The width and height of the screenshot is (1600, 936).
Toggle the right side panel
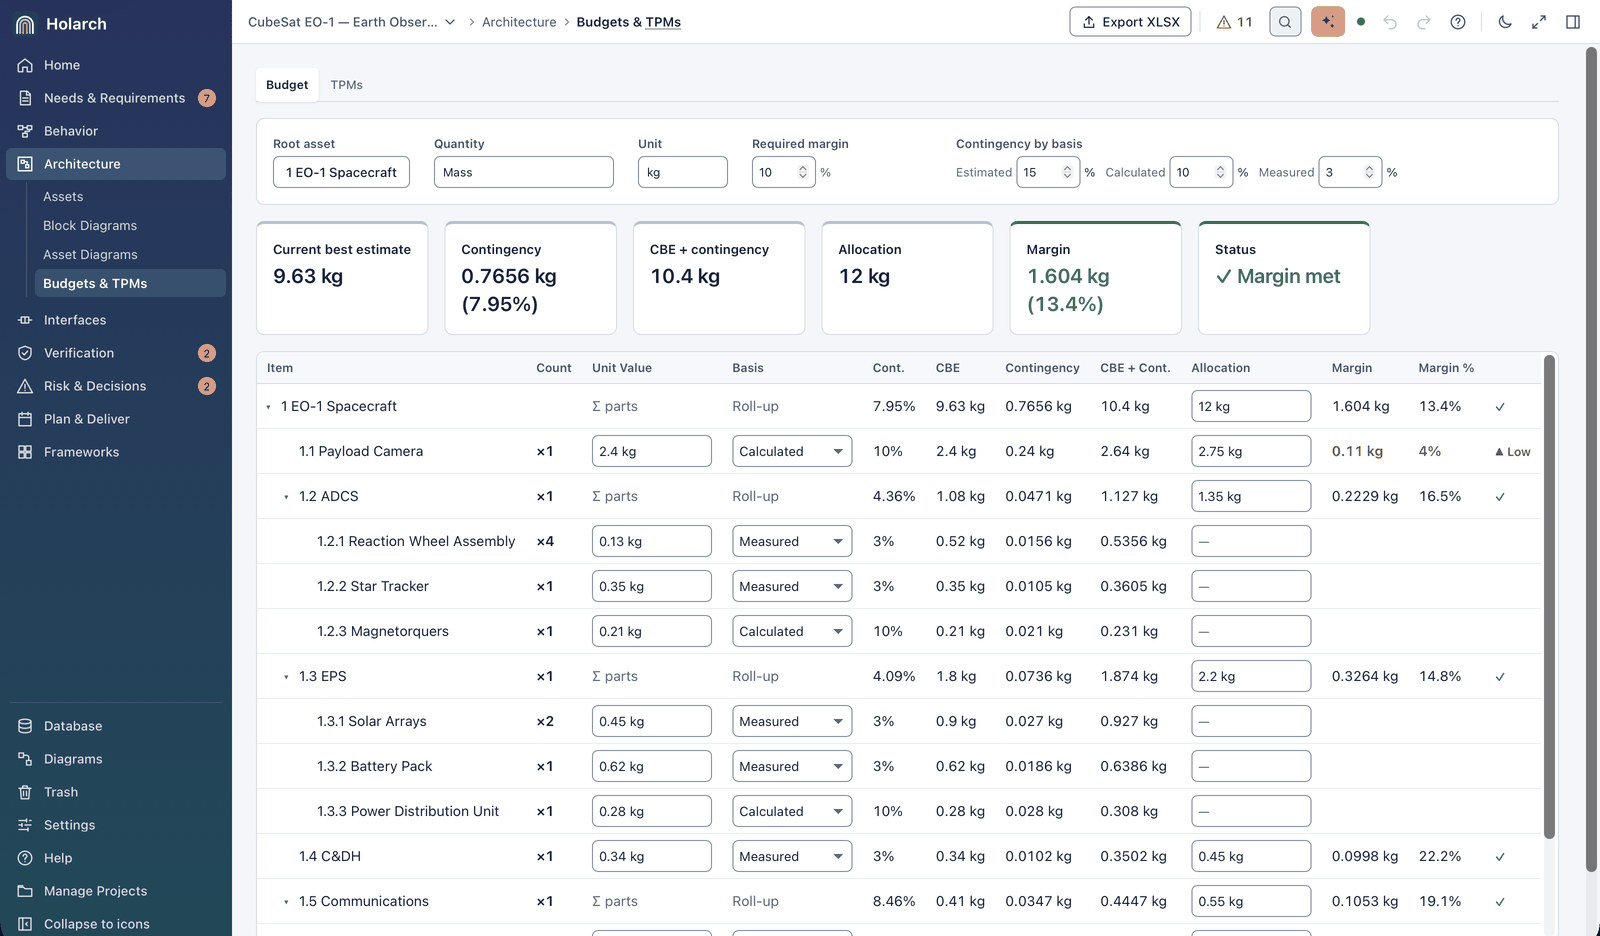pyautogui.click(x=1573, y=22)
